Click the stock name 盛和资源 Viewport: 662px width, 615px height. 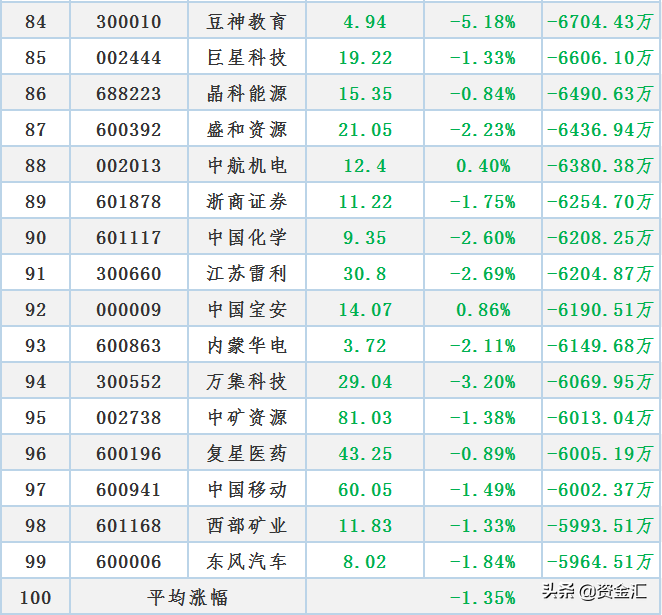[x=247, y=130]
